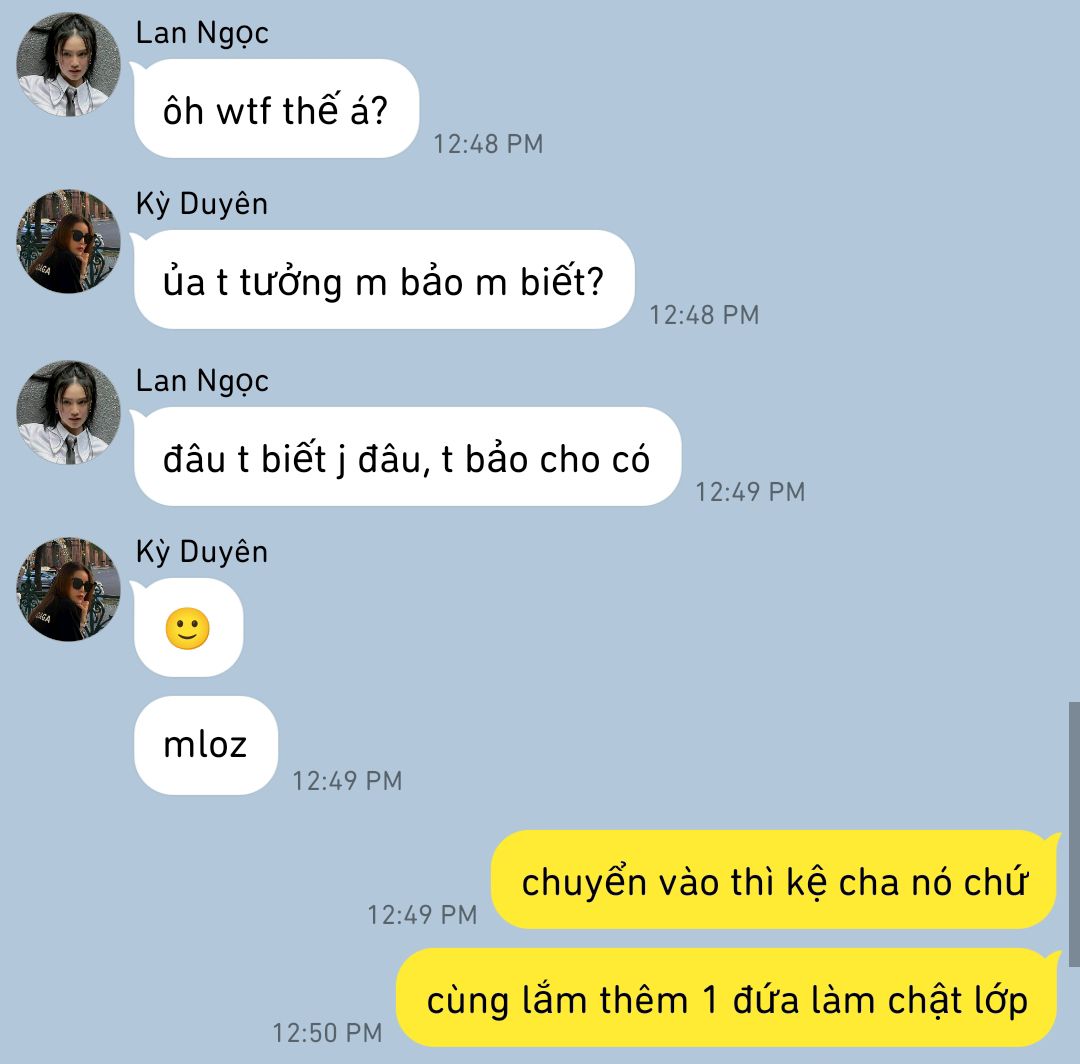Tap Kỳ Duyên name label above the emoji
The image size is (1080, 1064).
click(x=202, y=552)
